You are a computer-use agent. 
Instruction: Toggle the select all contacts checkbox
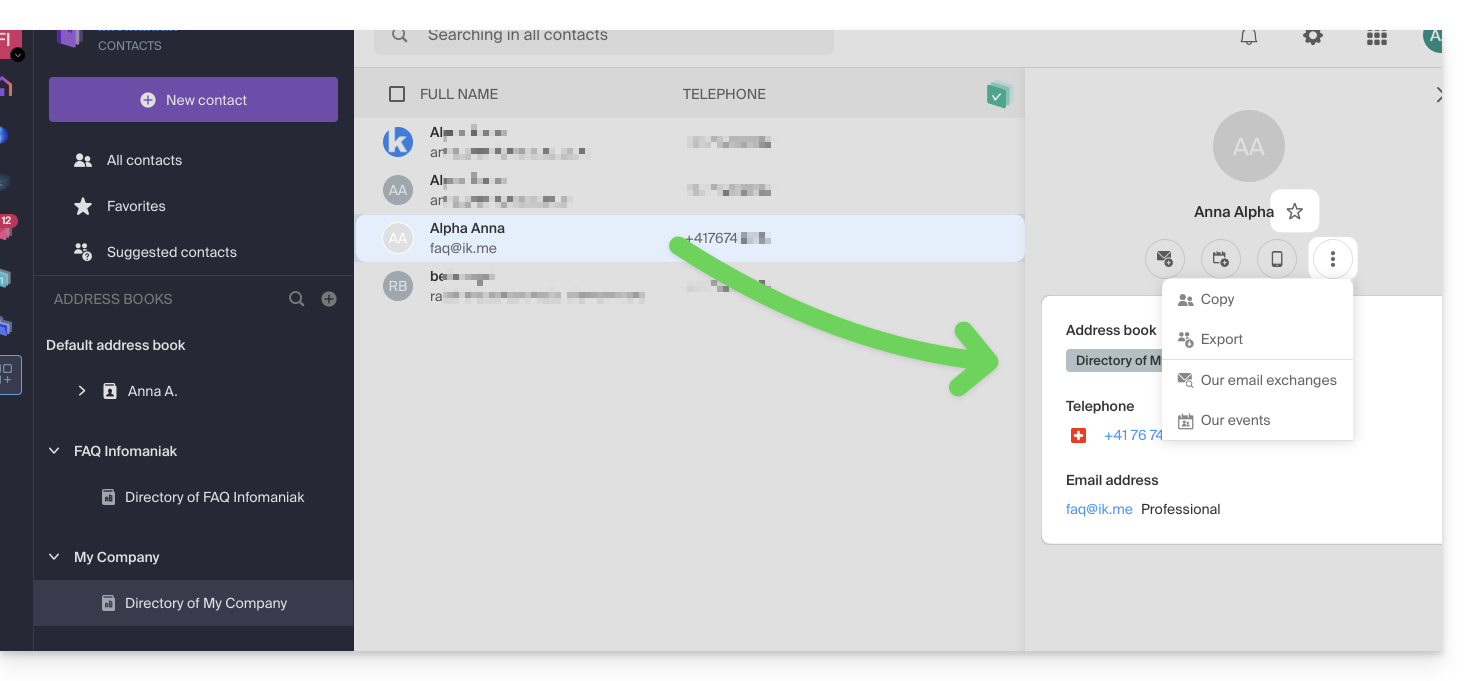coord(397,94)
